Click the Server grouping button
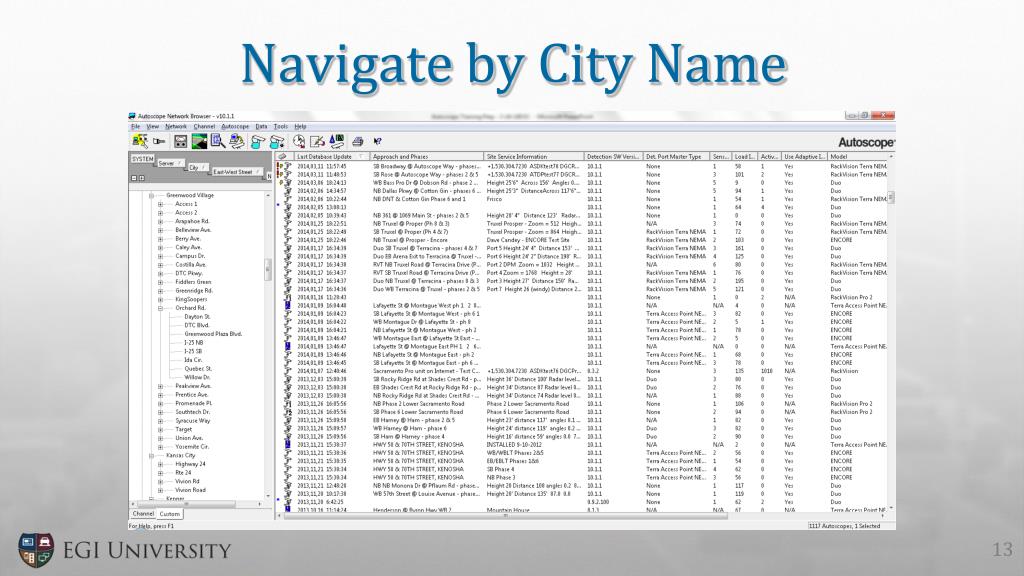The image size is (1024, 576). coord(170,163)
